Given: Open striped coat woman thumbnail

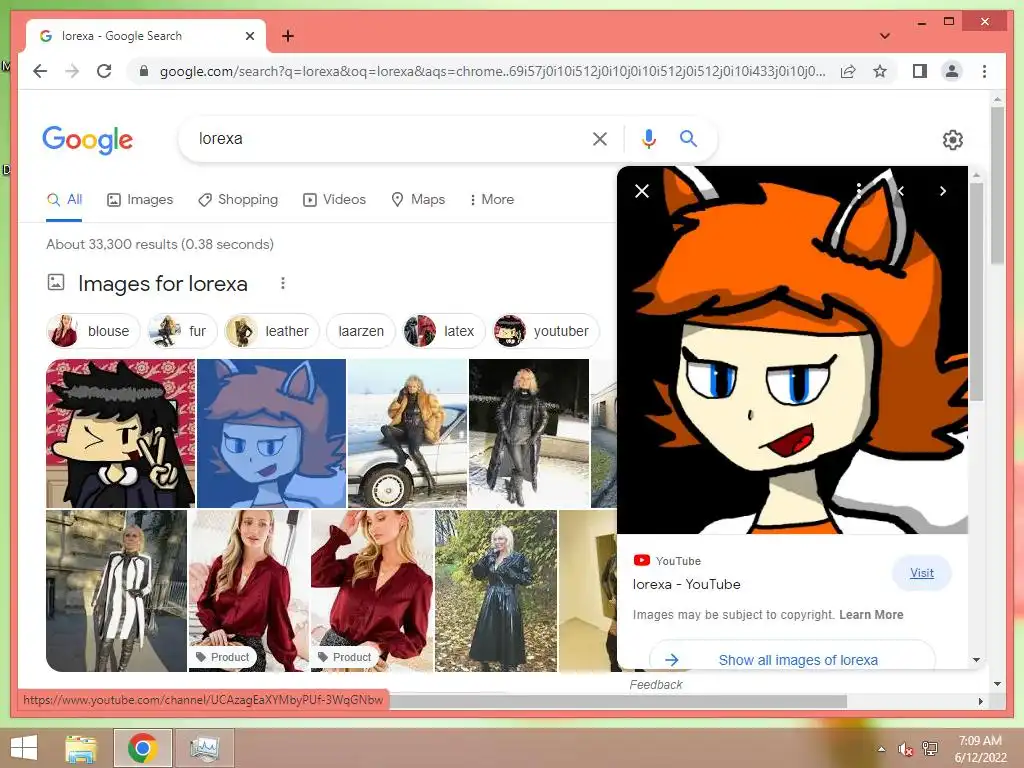Looking at the screenshot, I should point(116,591).
